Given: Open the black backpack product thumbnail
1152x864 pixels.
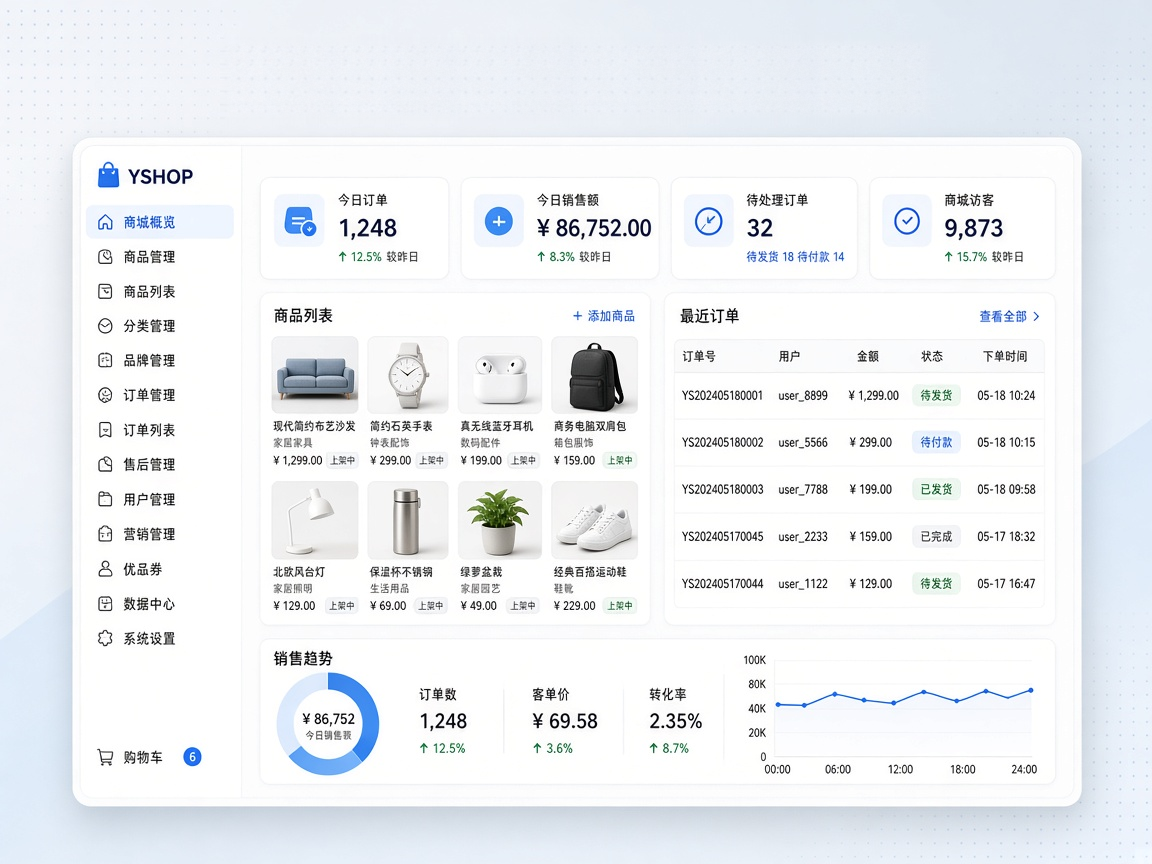Looking at the screenshot, I should click(594, 375).
